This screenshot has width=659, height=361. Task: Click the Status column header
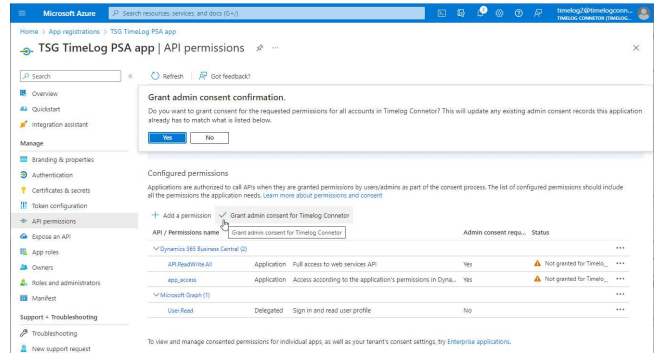point(540,232)
